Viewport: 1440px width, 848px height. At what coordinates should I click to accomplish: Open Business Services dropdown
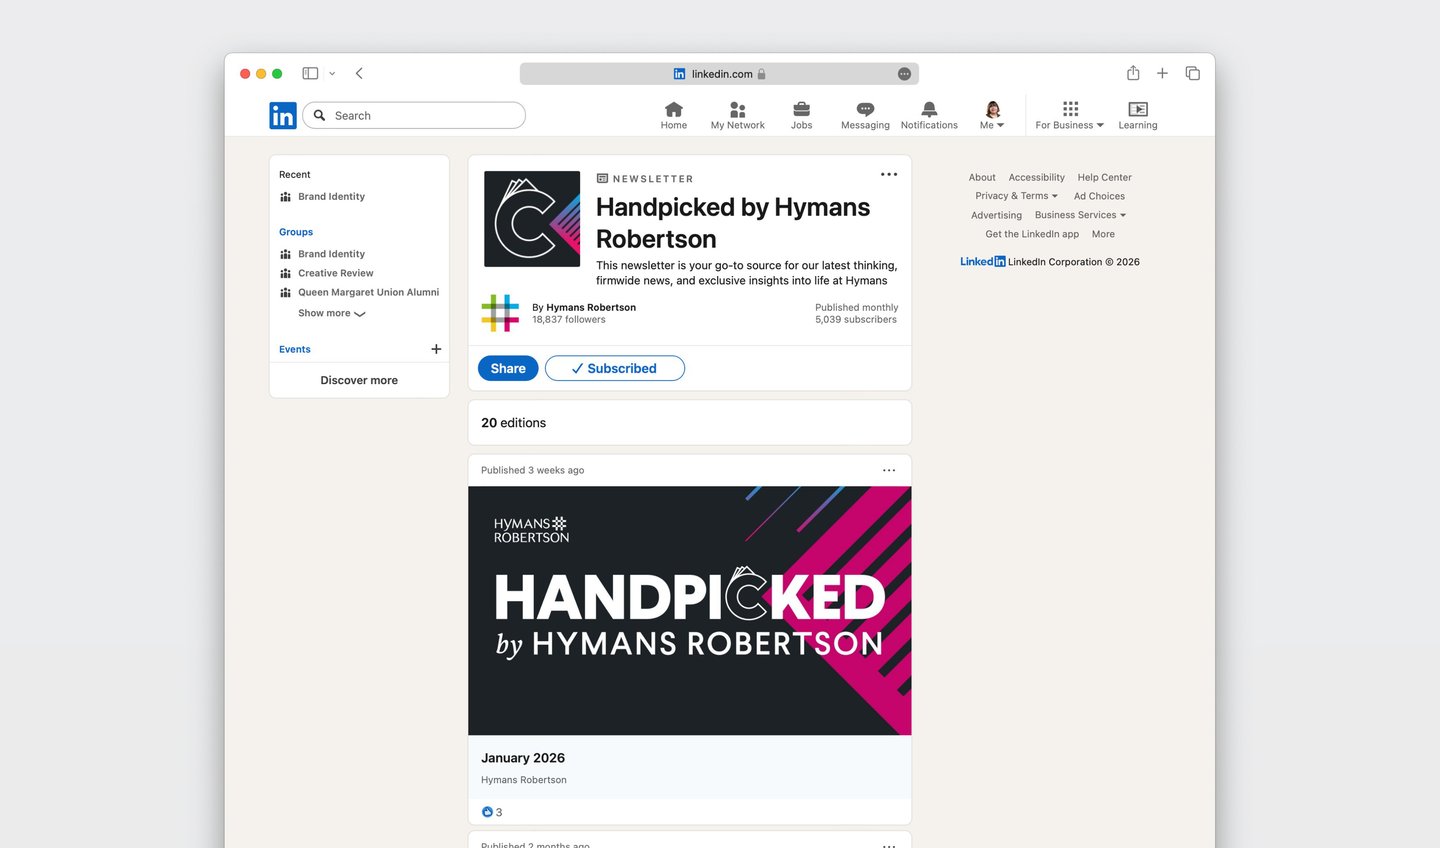pos(1080,215)
